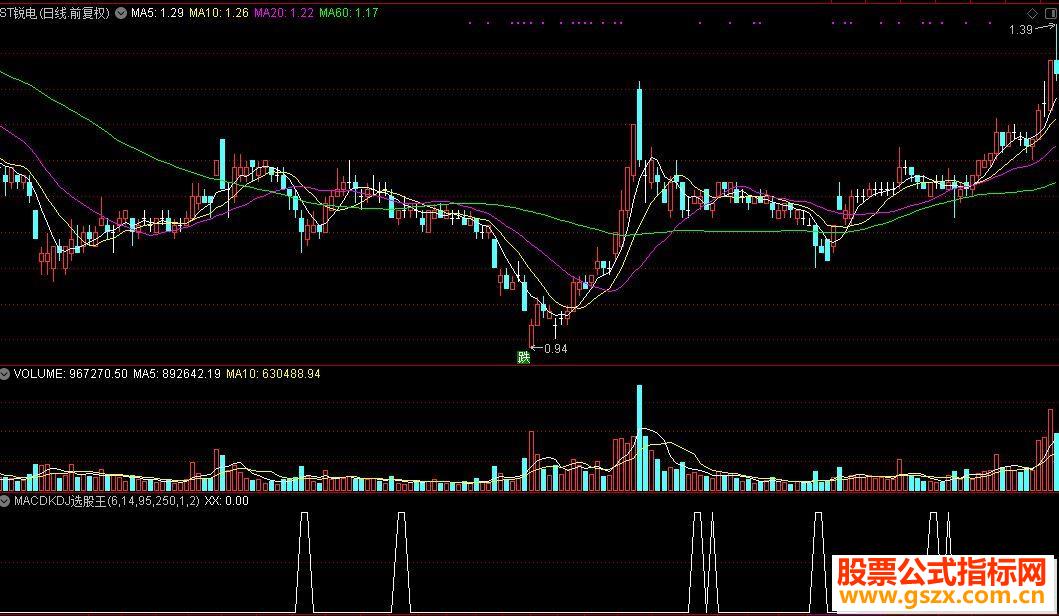Click the tallest cyan volume bar
The image size is (1059, 616).
(640, 438)
